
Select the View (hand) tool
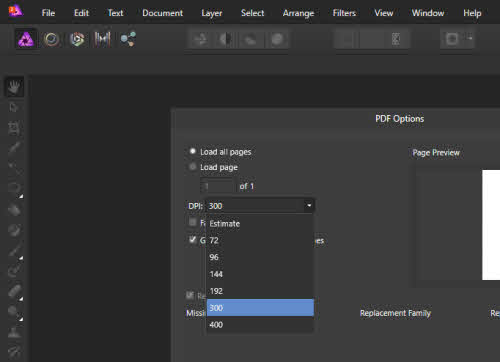pyautogui.click(x=14, y=87)
